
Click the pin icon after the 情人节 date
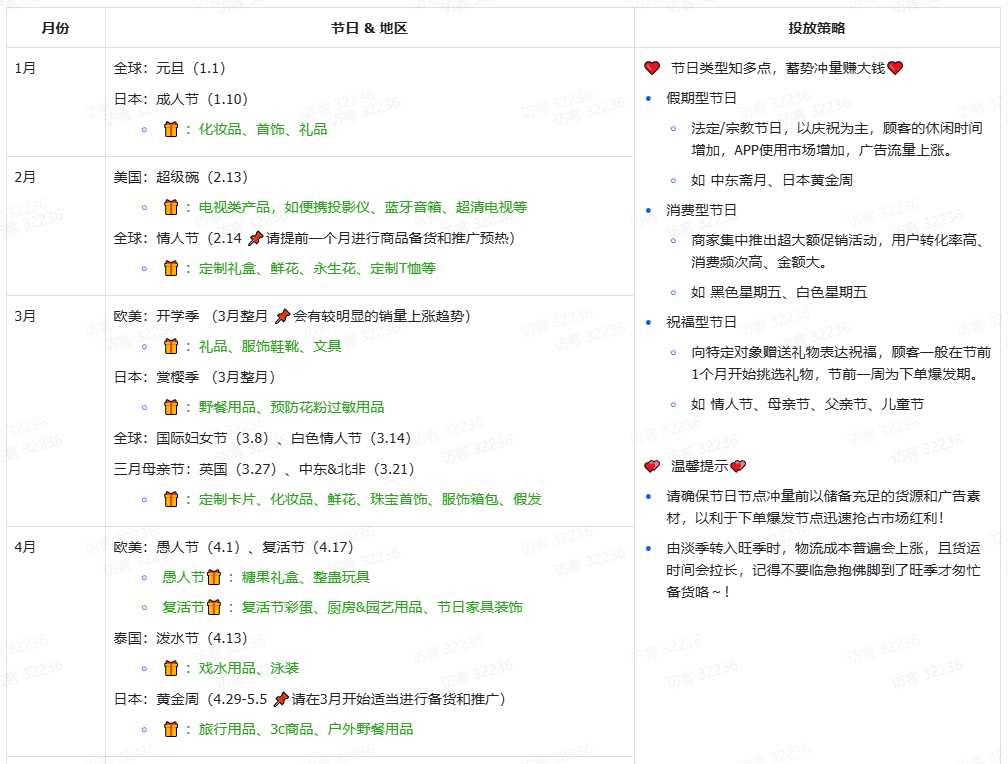(257, 237)
